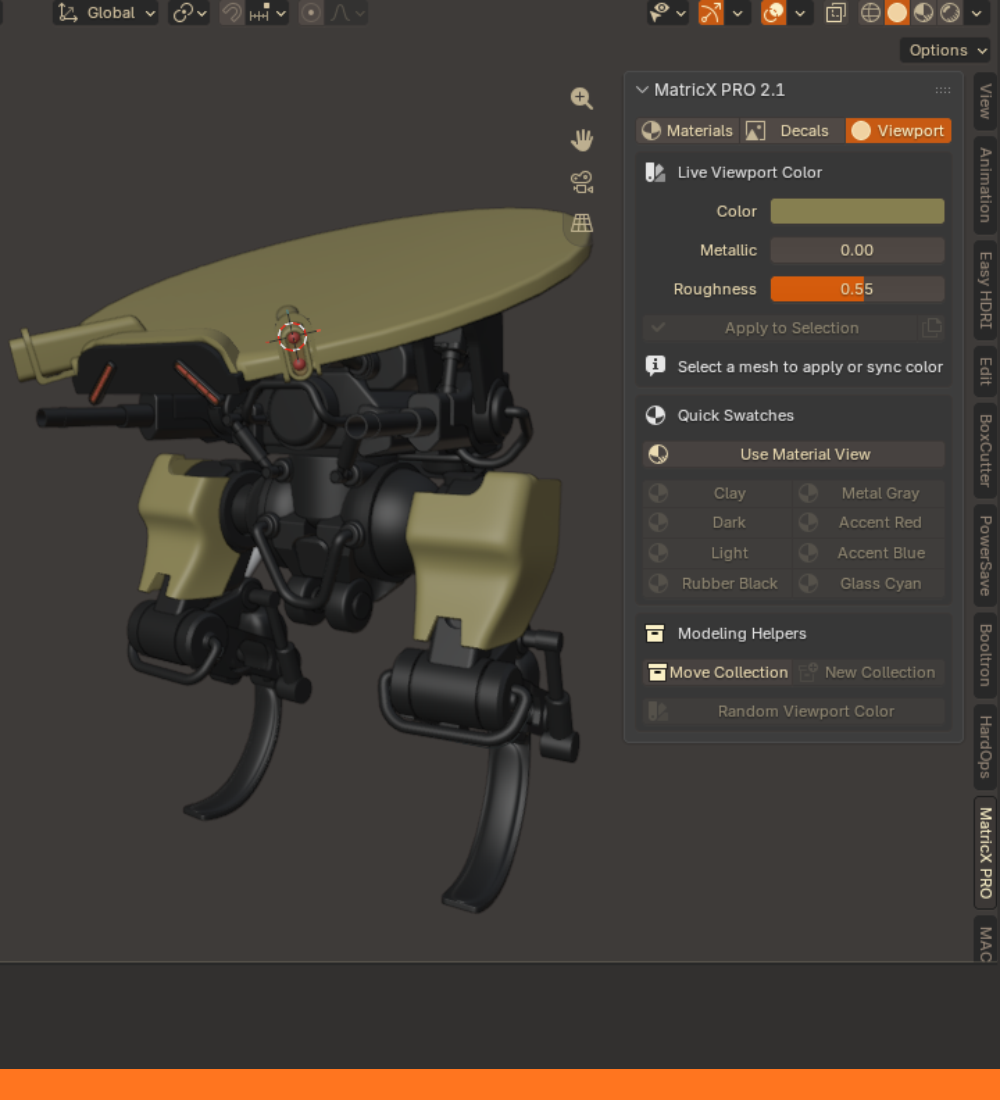Click 'Select a mesh to apply or sync color' text

(810, 367)
